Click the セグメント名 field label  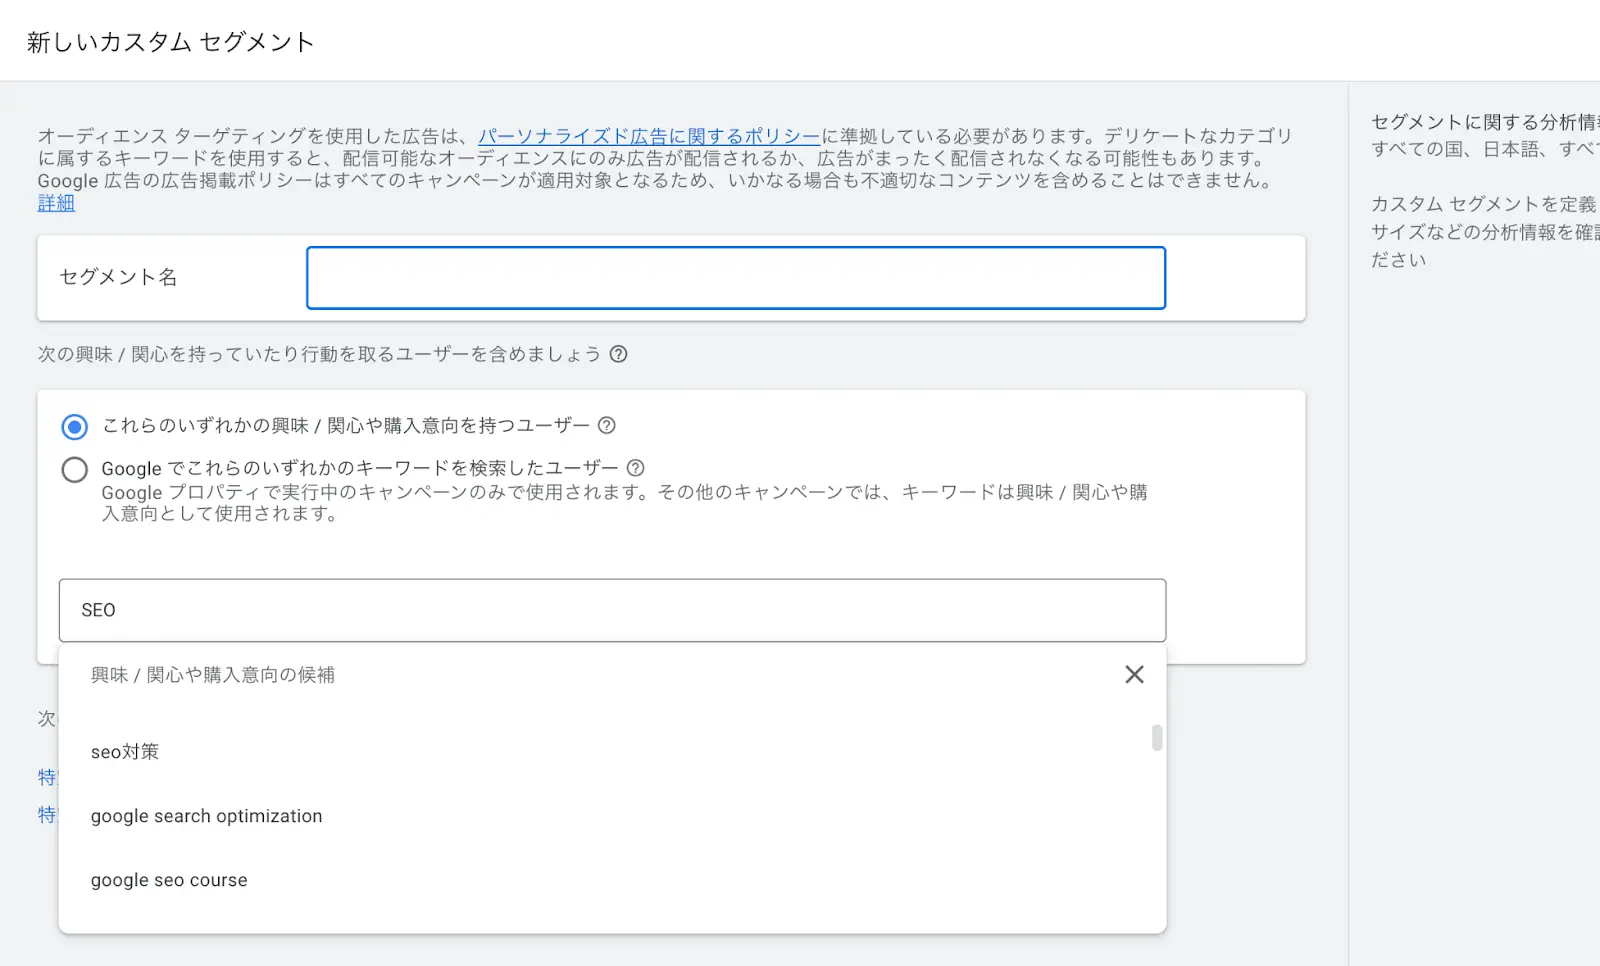click(x=118, y=277)
